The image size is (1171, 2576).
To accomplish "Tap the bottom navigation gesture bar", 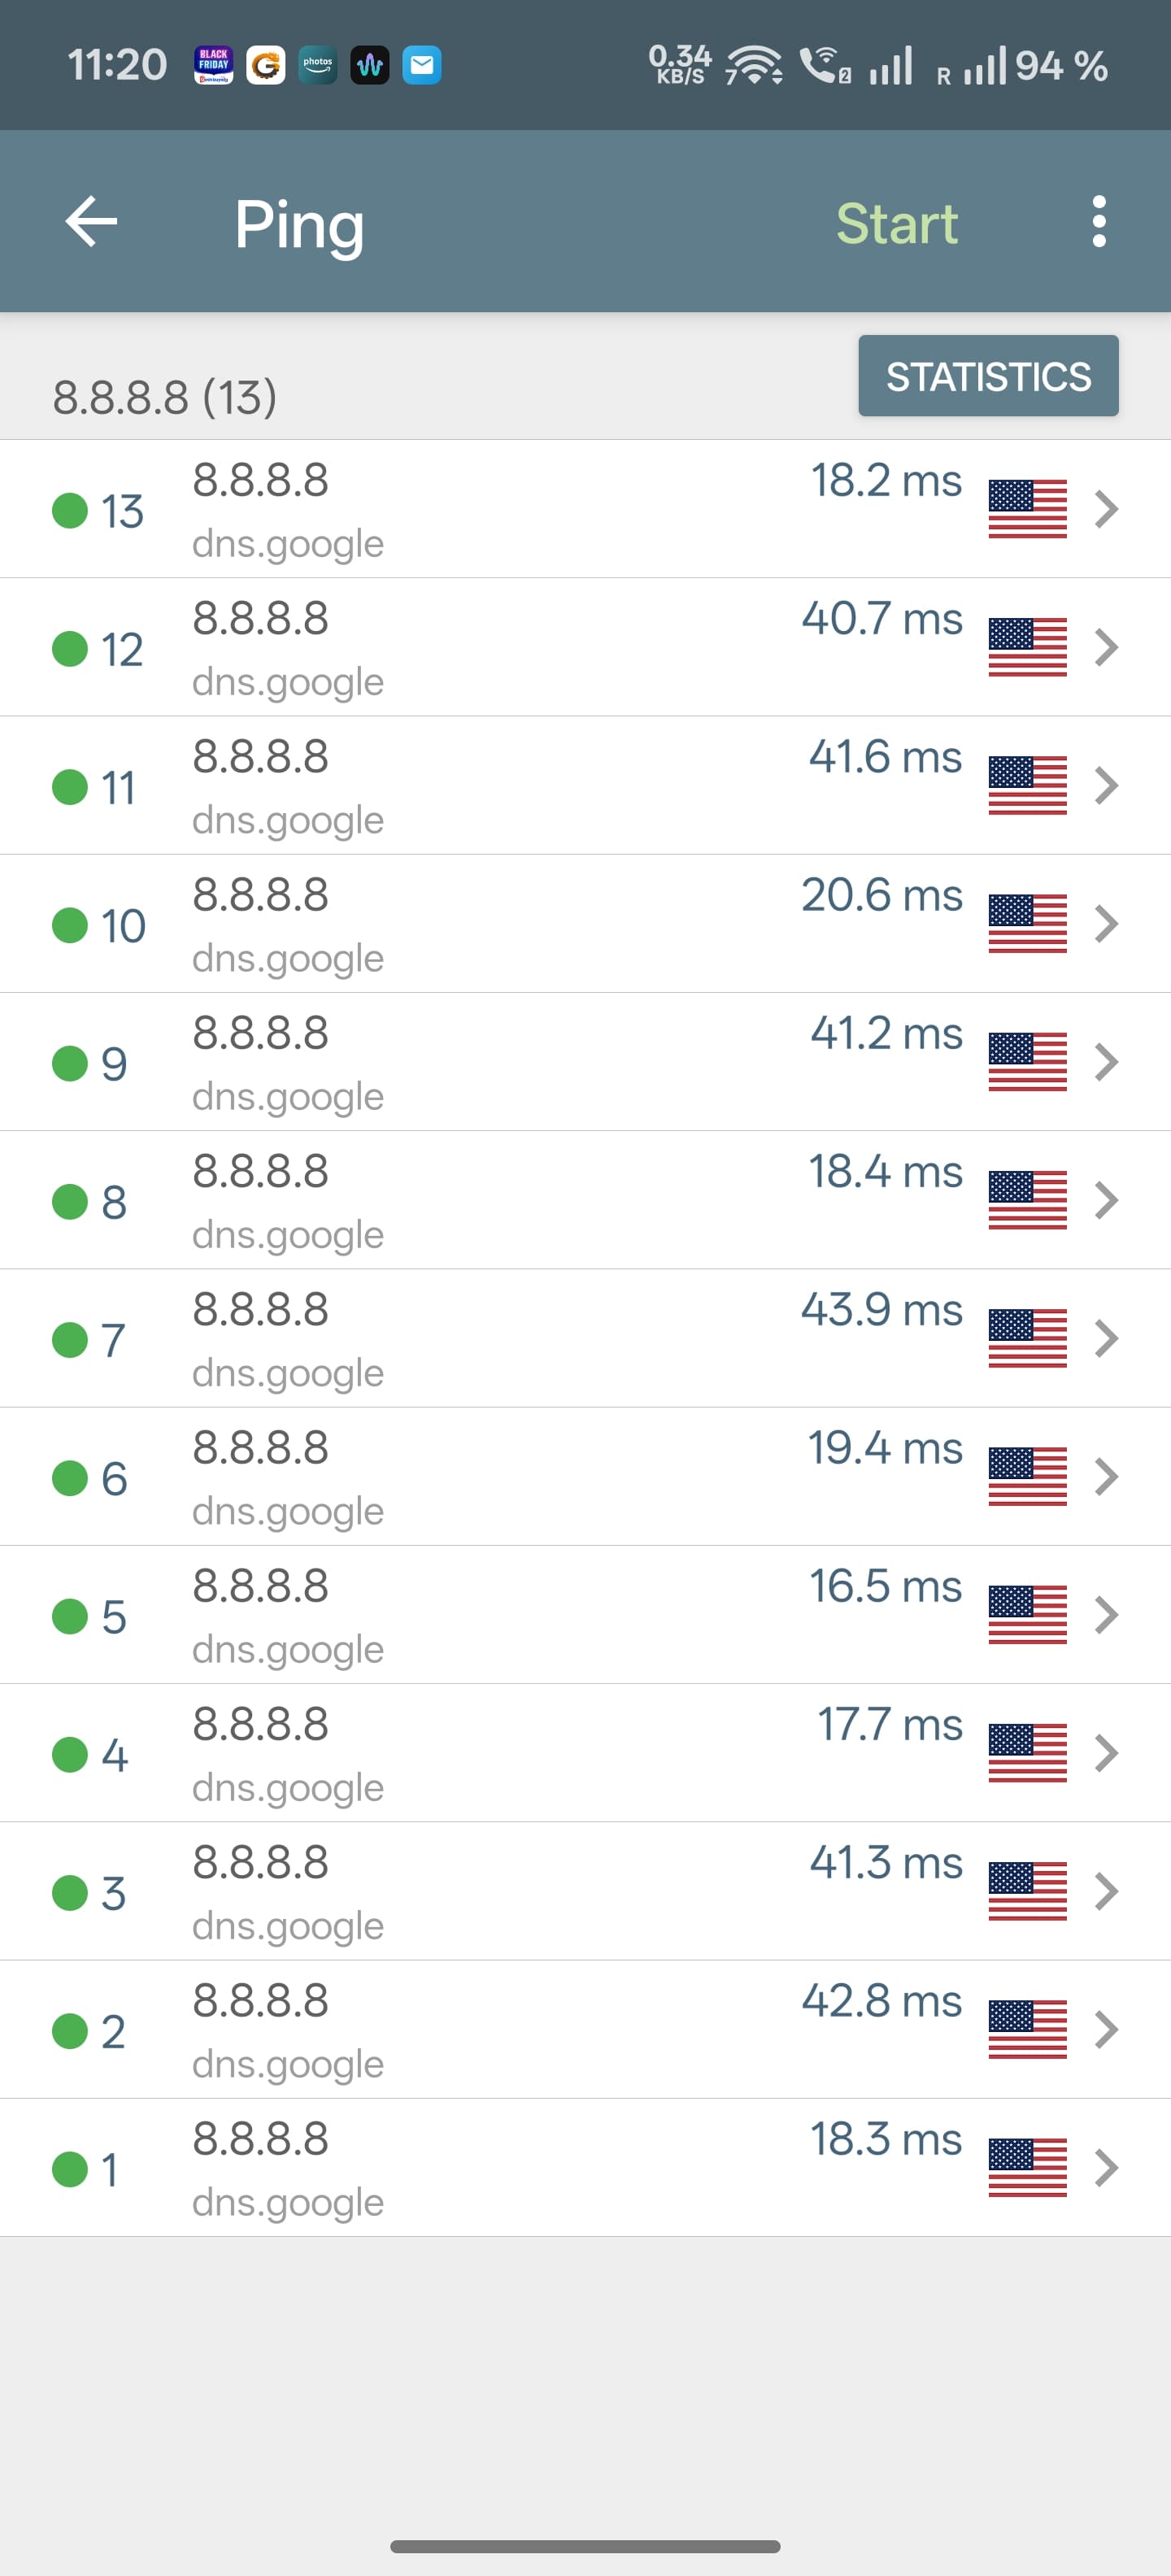I will 585,2546.
